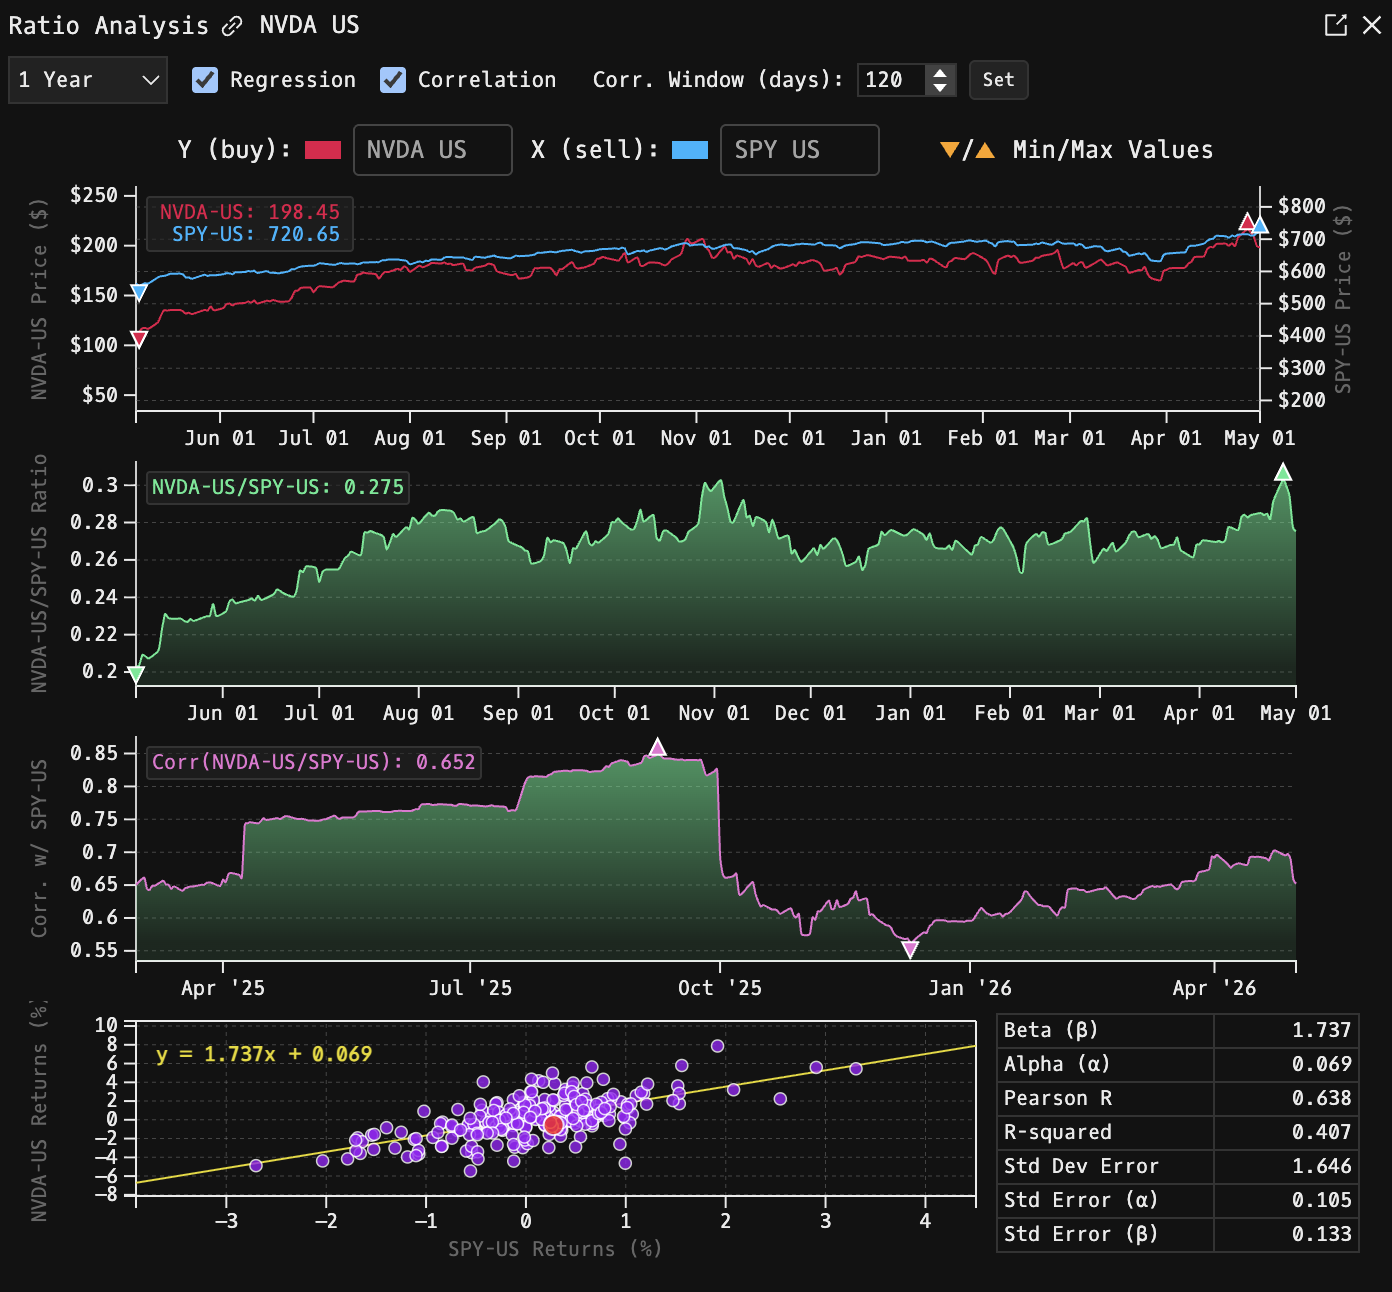The height and width of the screenshot is (1292, 1392).
Task: Close the Ratio Analysis panel
Action: click(1372, 25)
